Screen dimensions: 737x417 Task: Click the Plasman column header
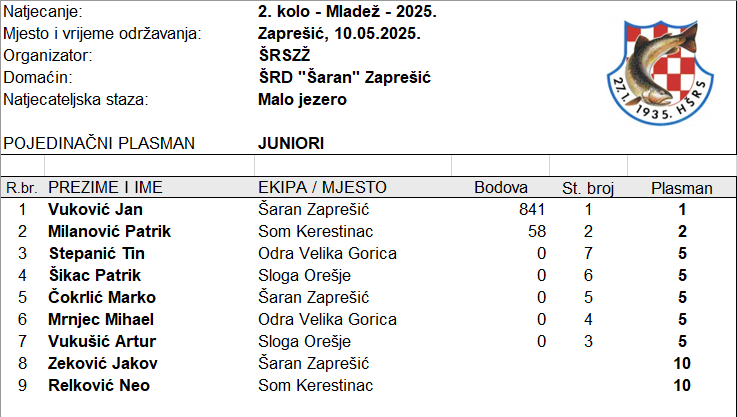tap(682, 188)
